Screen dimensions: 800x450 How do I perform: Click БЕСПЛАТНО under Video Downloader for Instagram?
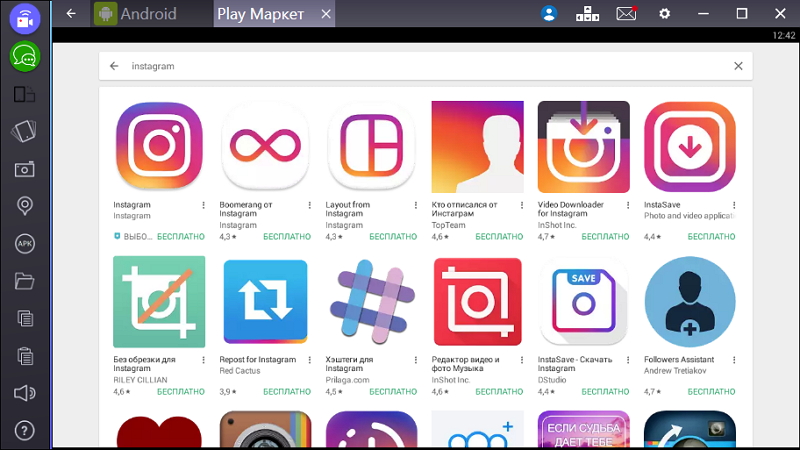tap(605, 237)
